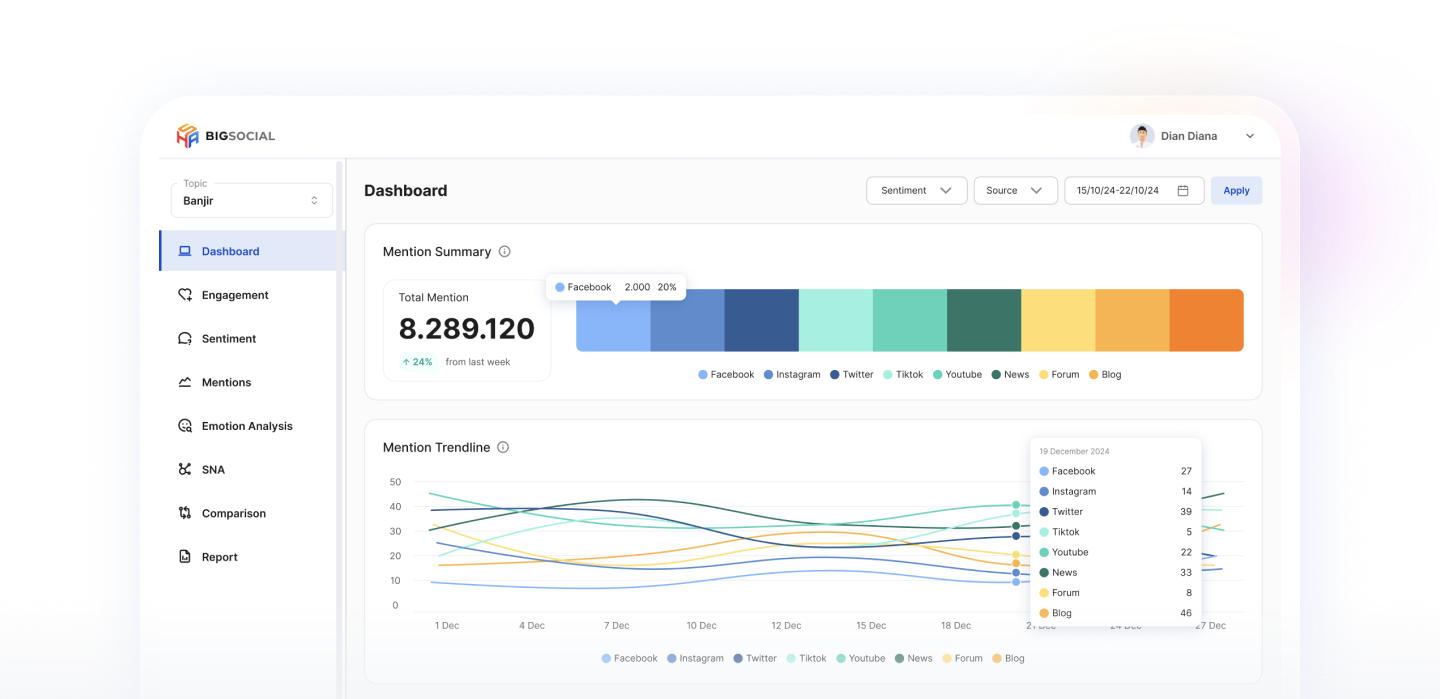Open the Source filter dropdown
The width and height of the screenshot is (1440, 699).
(x=1015, y=191)
